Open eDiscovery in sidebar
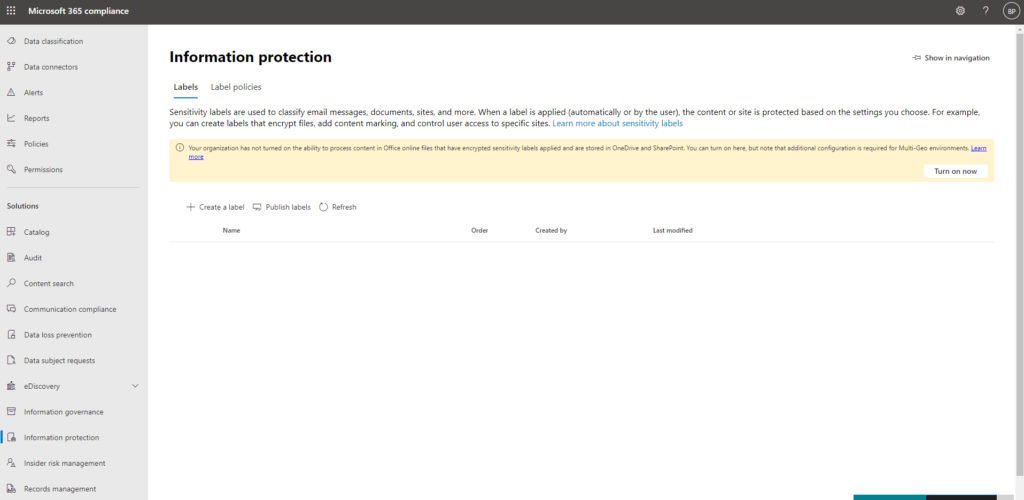This screenshot has height=500, width=1024. click(42, 386)
